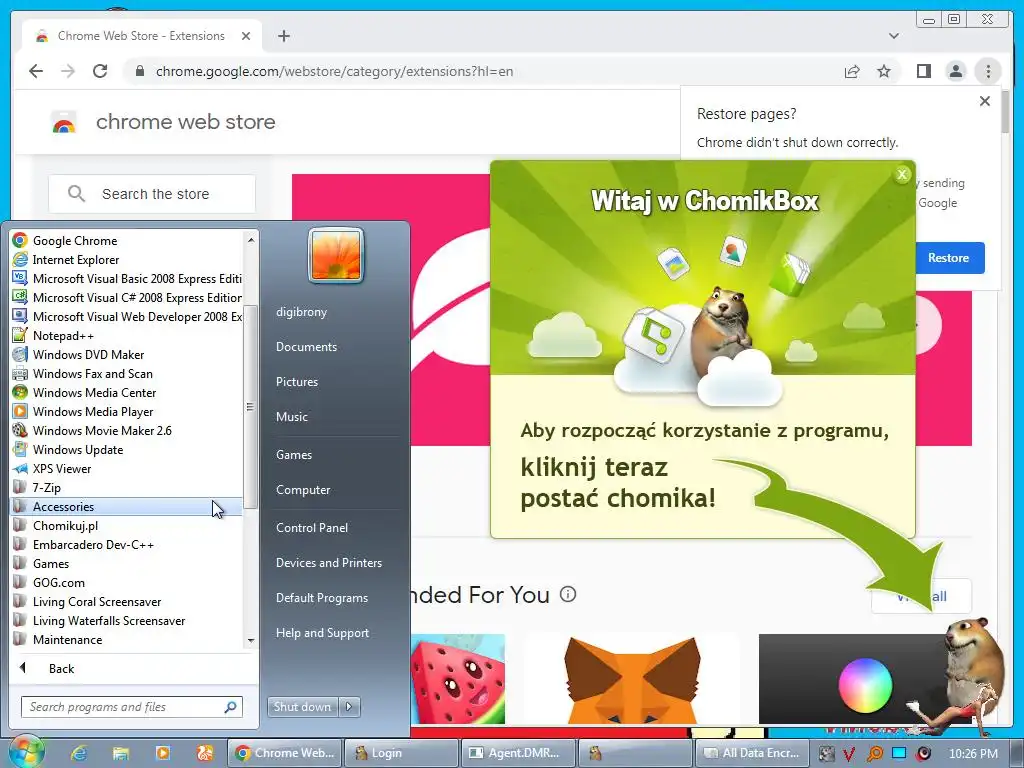Launch Internet Explorer from taskbar
The height and width of the screenshot is (768, 1024).
click(79, 753)
